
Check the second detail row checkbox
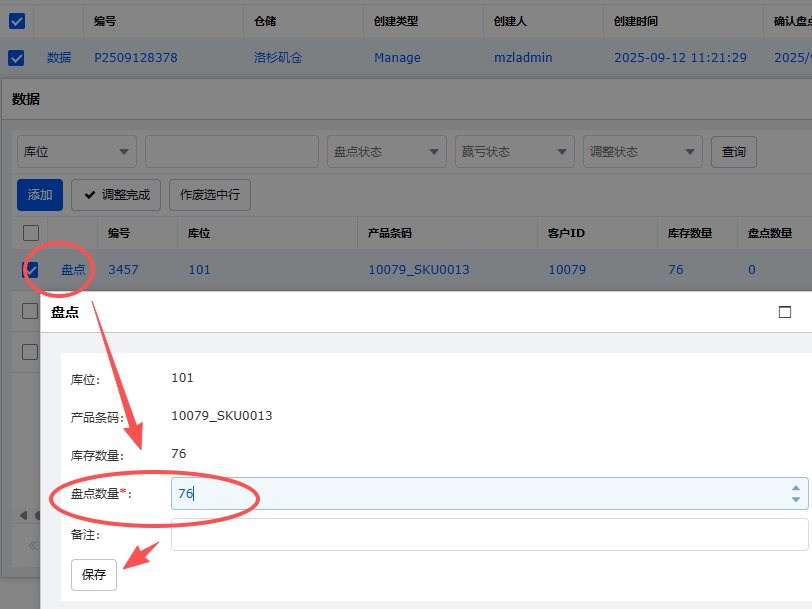(x=30, y=311)
